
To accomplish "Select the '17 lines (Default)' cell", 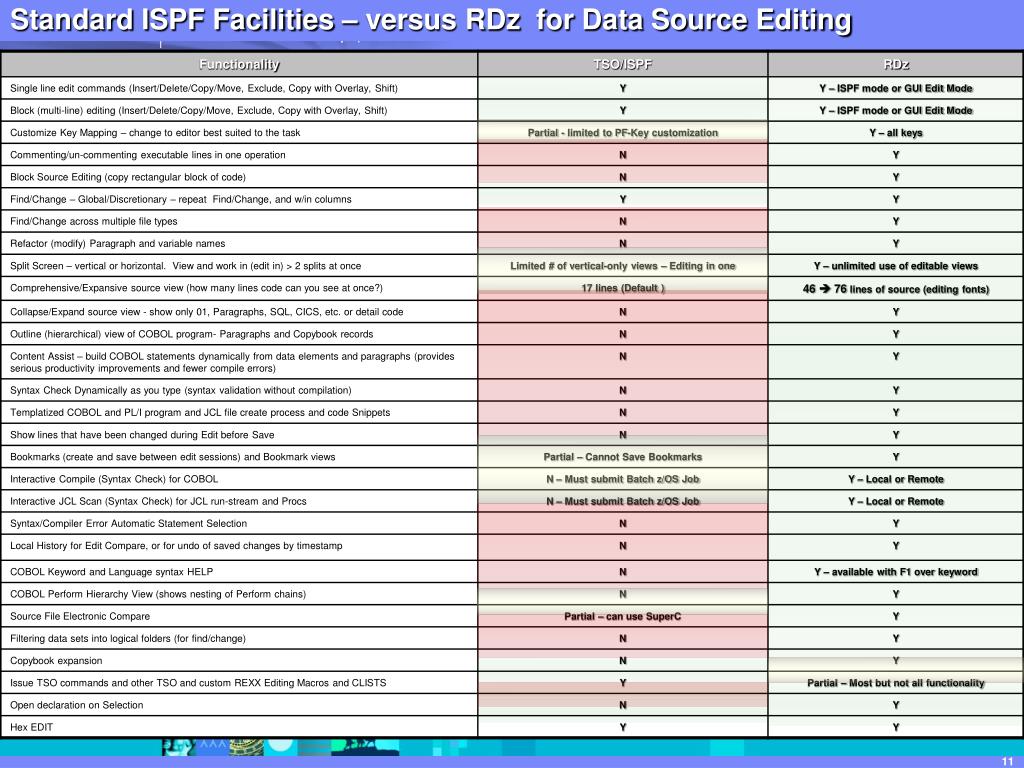I will point(622,288).
